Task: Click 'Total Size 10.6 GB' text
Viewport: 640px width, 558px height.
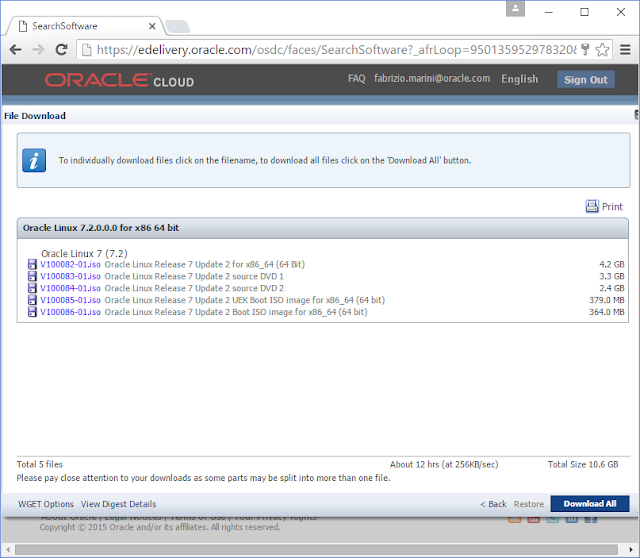Action: tap(583, 465)
